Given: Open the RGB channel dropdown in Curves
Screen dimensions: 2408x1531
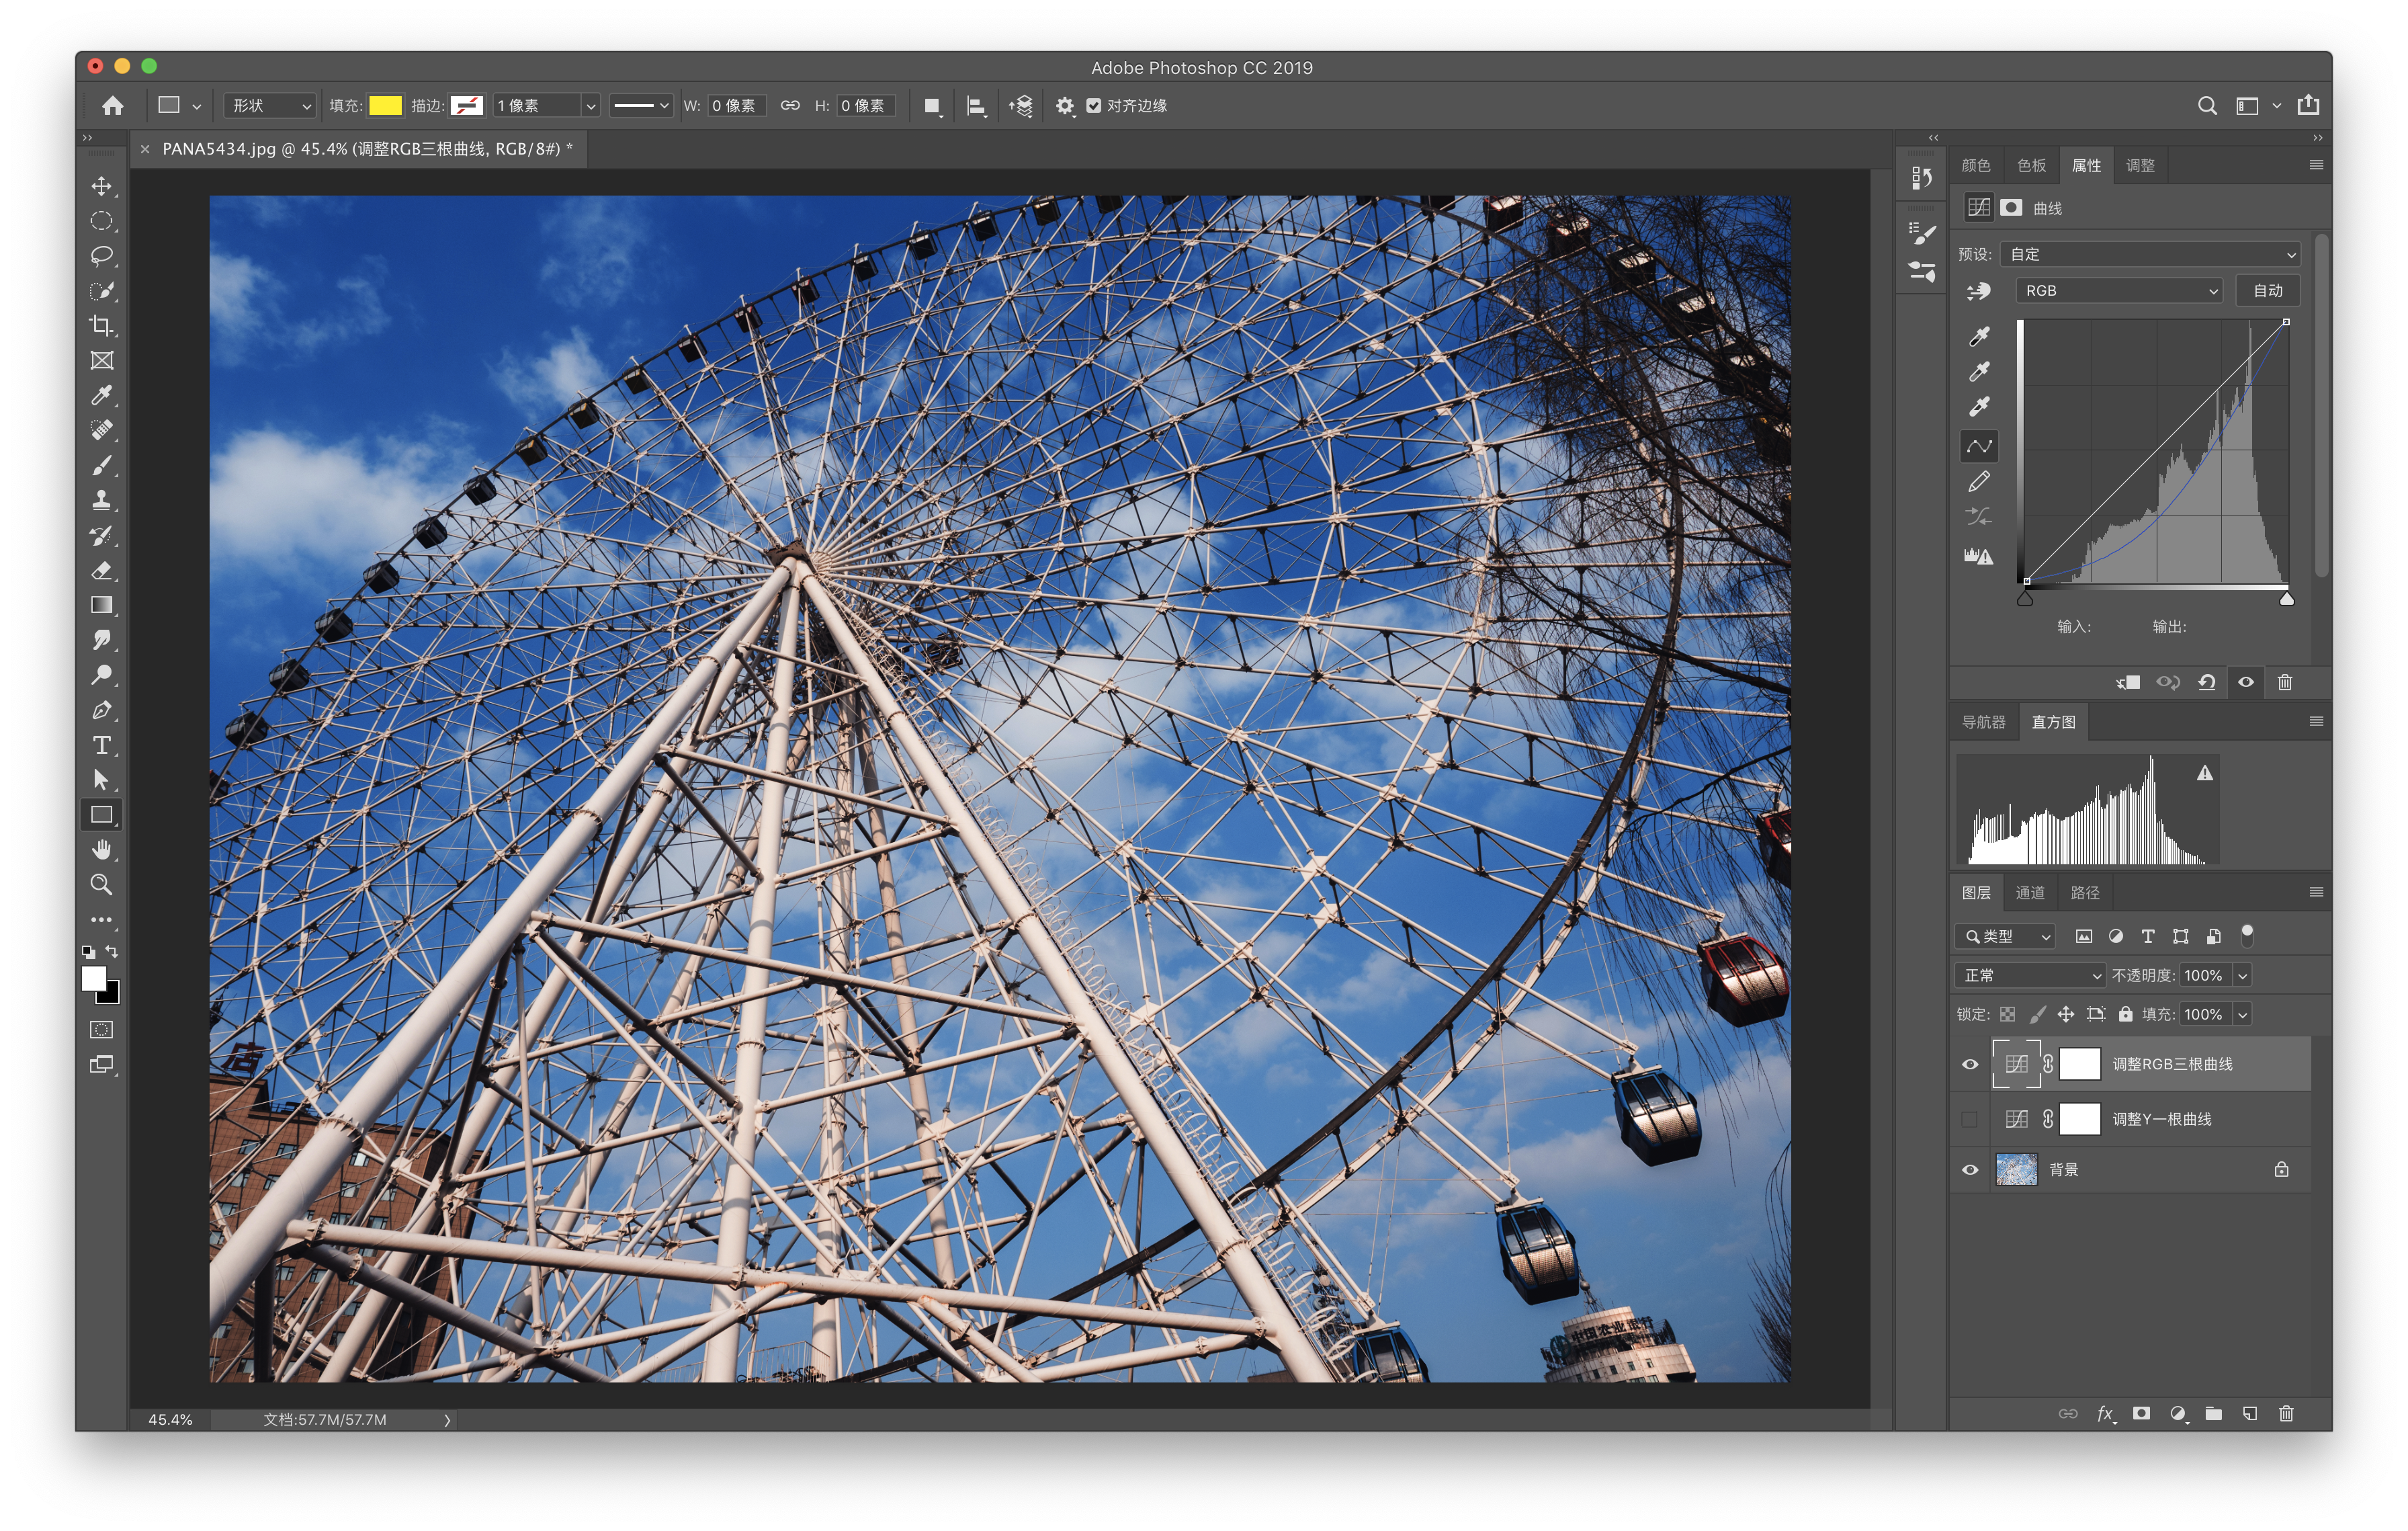Looking at the screenshot, I should tap(2119, 291).
